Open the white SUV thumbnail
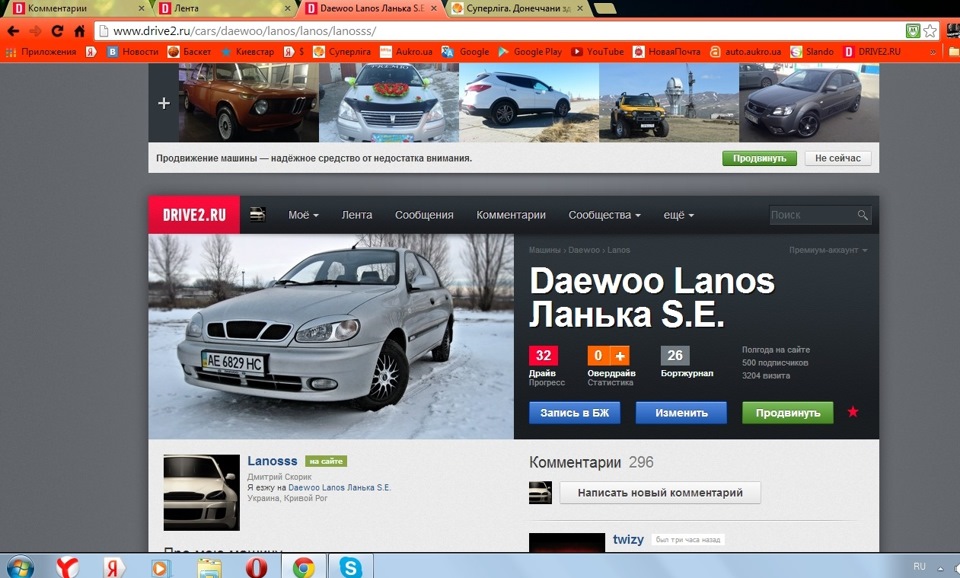 (529, 103)
